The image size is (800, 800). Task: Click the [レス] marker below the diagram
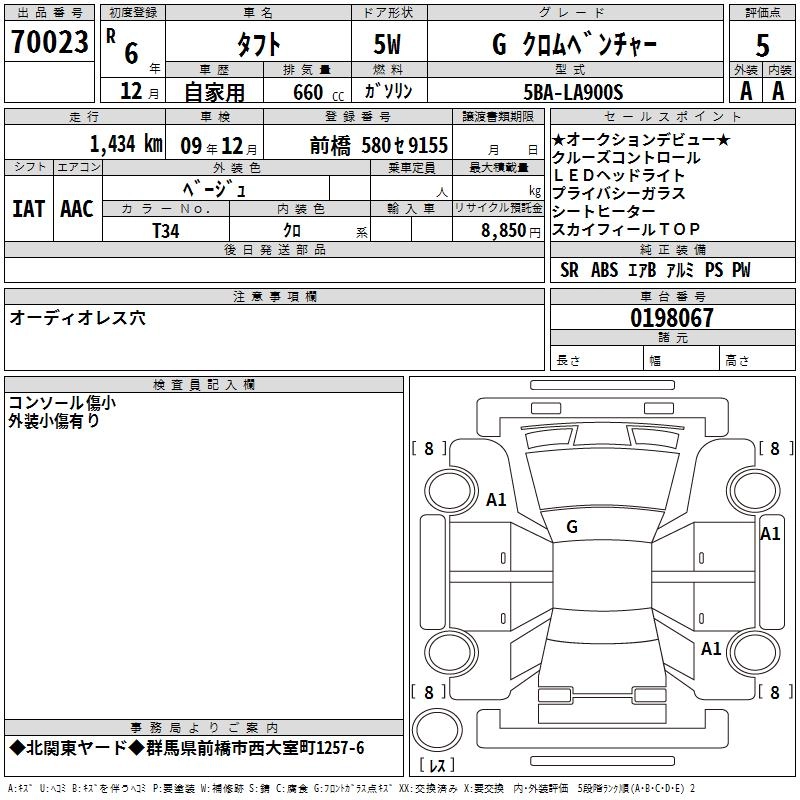tap(436, 766)
